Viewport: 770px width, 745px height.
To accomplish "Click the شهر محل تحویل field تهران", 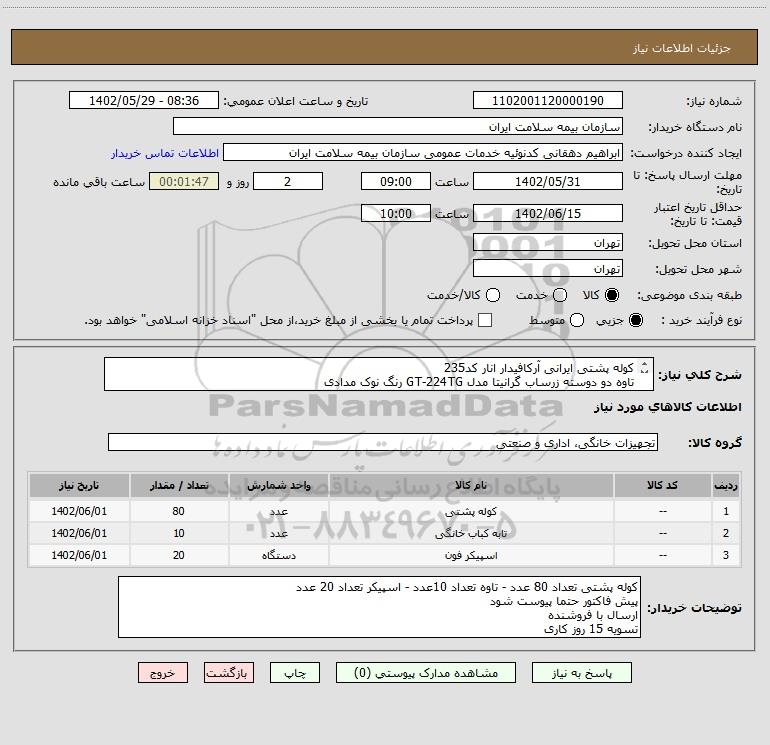I will (548, 268).
